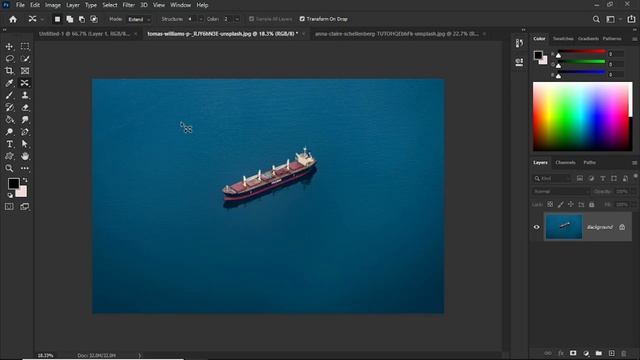Image resolution: width=640 pixels, height=360 pixels.
Task: Toggle lock position in Layers panel
Action: pos(571,204)
